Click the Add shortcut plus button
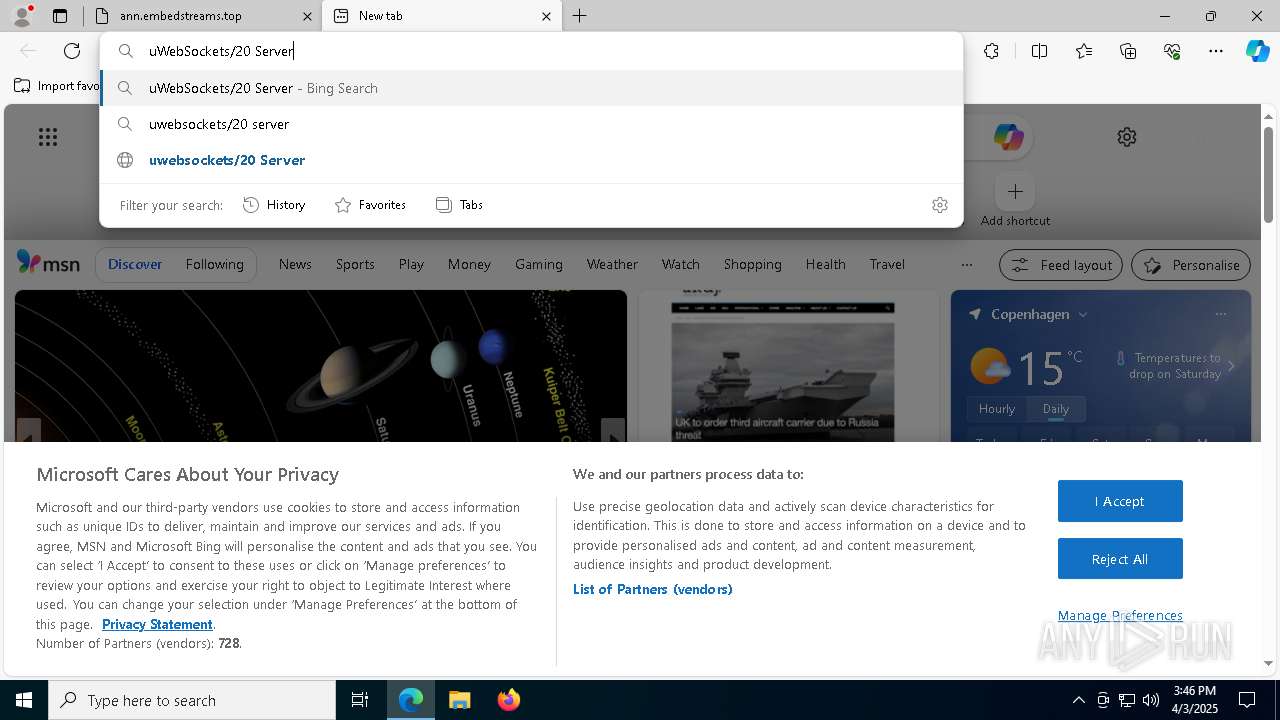1280x720 pixels. (1015, 191)
